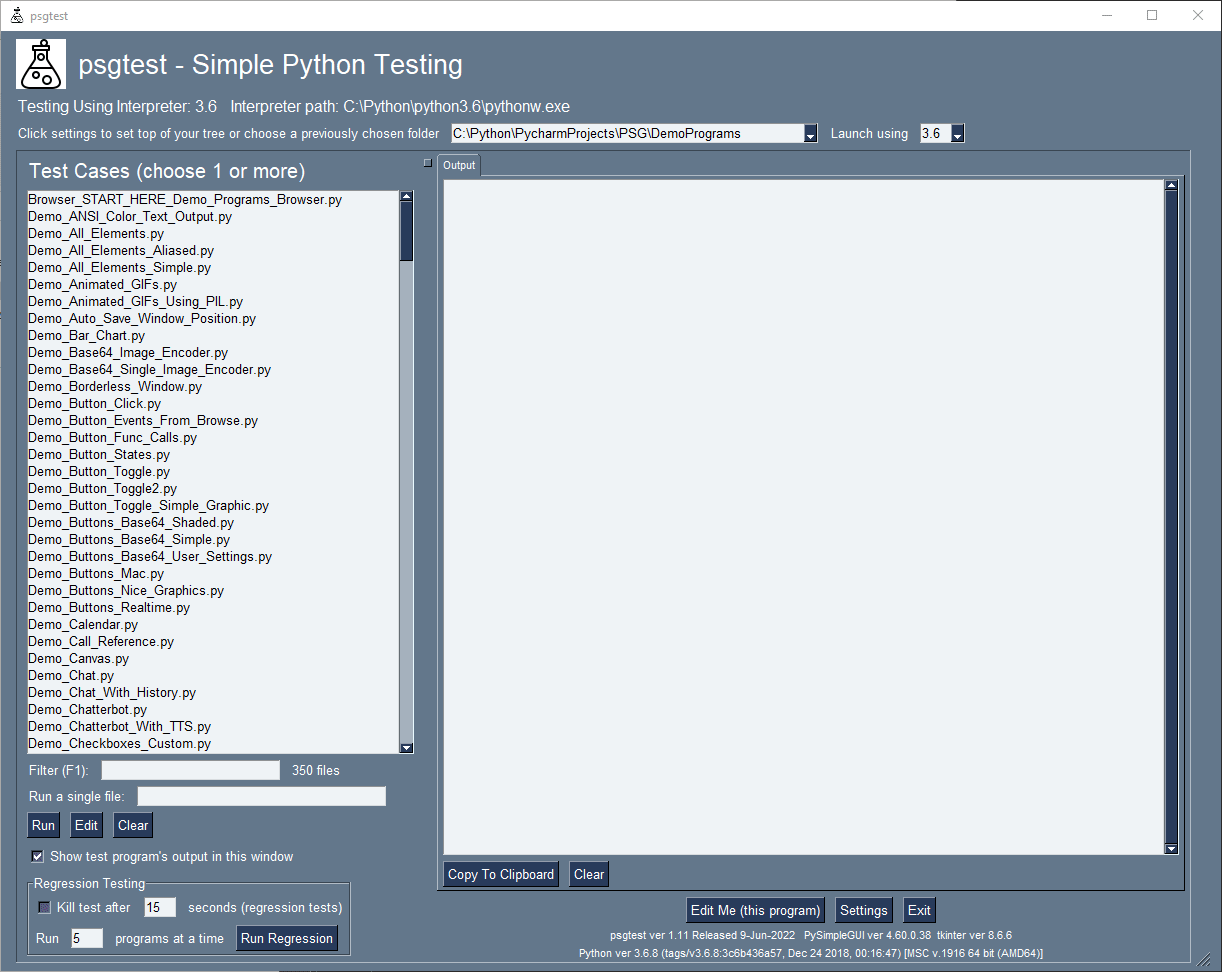Screen dimensions: 1222x972
Task: Click the test list scroll-down arrow
Action: coord(406,747)
